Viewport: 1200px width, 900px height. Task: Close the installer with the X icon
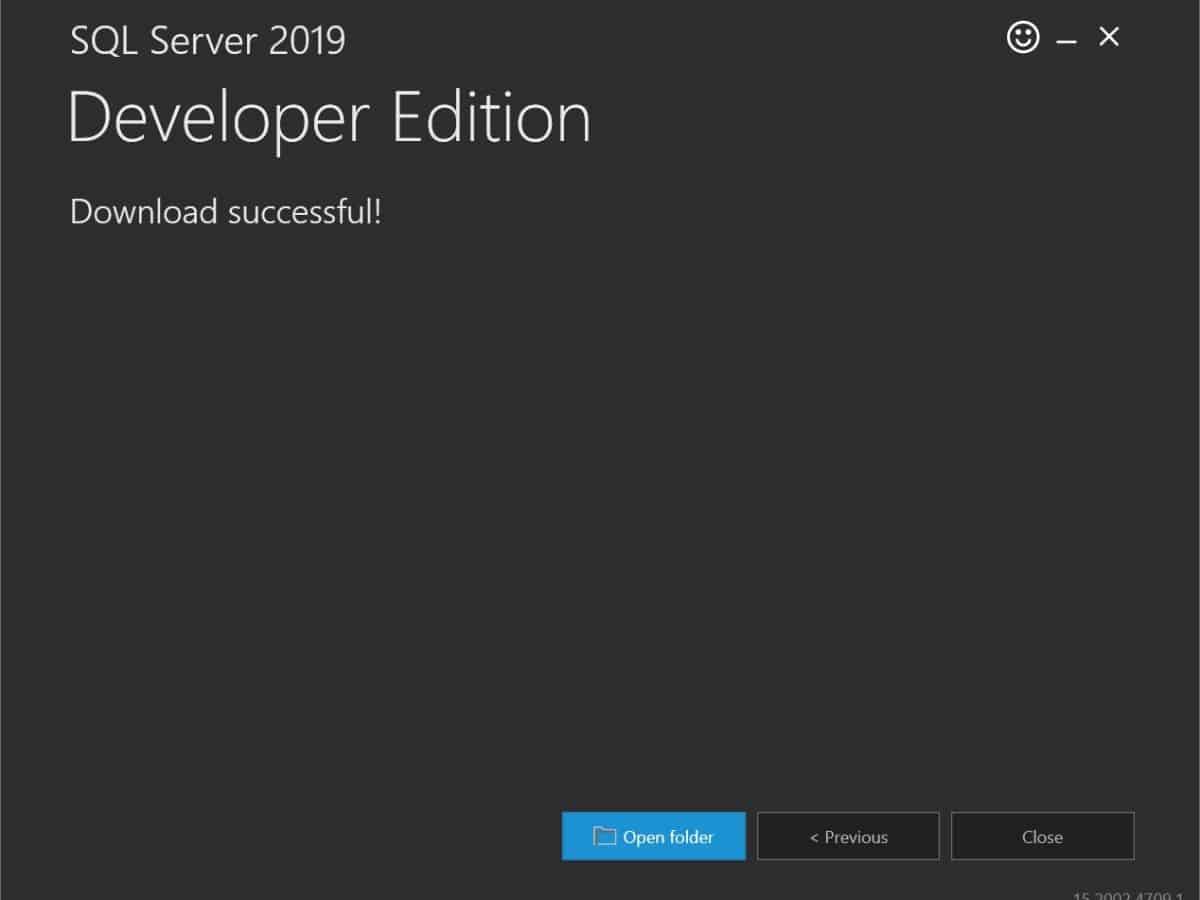tap(1109, 37)
